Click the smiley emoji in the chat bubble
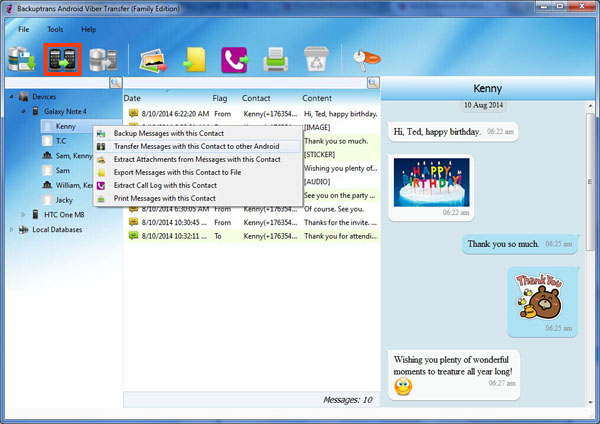Image resolution: width=600 pixels, height=424 pixels. 403,386
